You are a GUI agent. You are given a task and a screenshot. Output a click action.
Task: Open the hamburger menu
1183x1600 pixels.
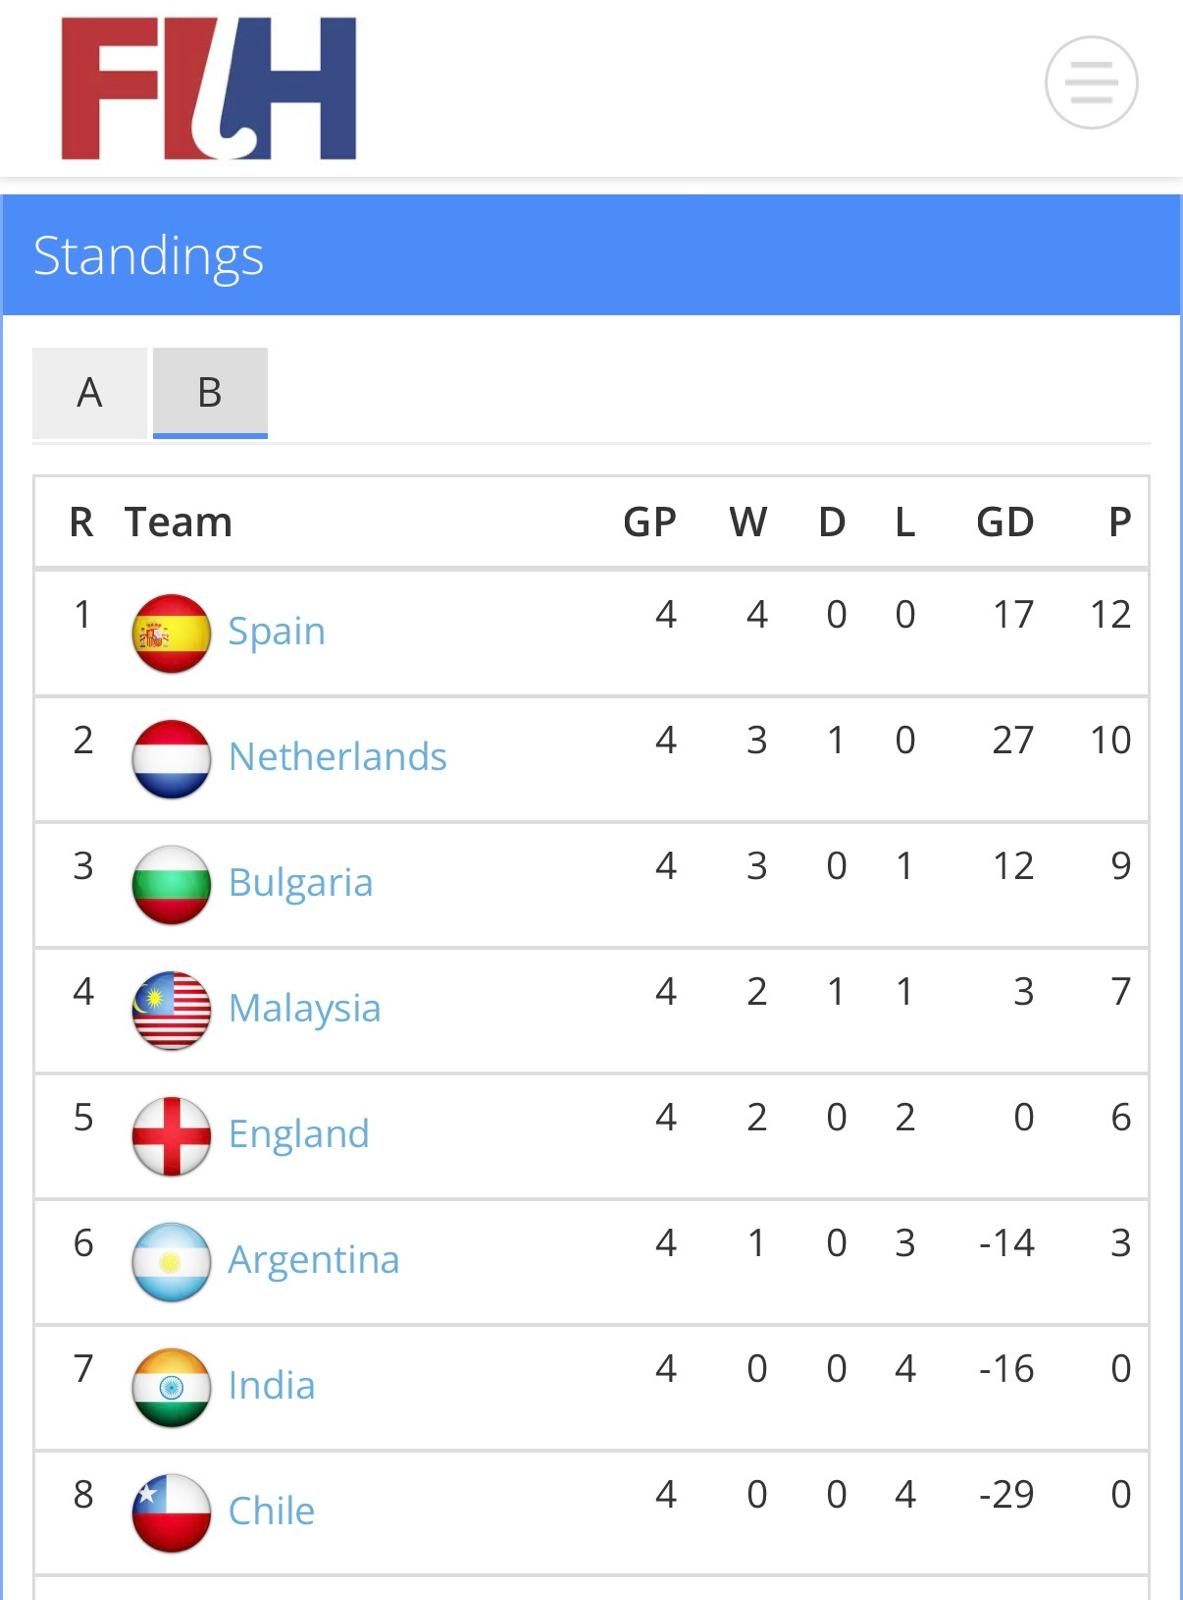(1091, 82)
